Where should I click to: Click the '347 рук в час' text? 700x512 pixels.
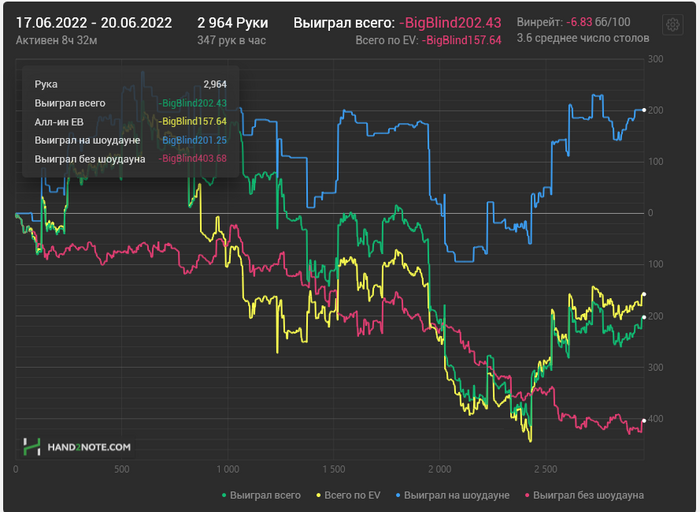click(x=231, y=40)
